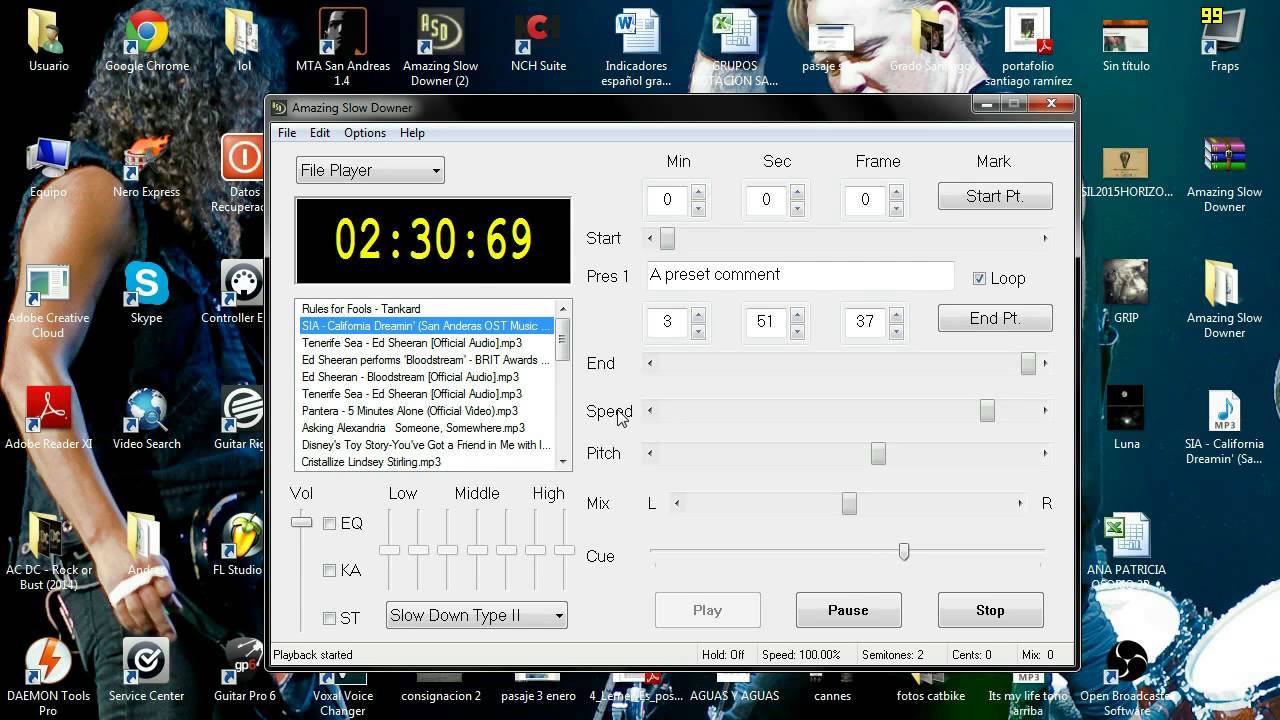The height and width of the screenshot is (720, 1280).
Task: Open the File Player source dropdown
Action: coord(370,170)
